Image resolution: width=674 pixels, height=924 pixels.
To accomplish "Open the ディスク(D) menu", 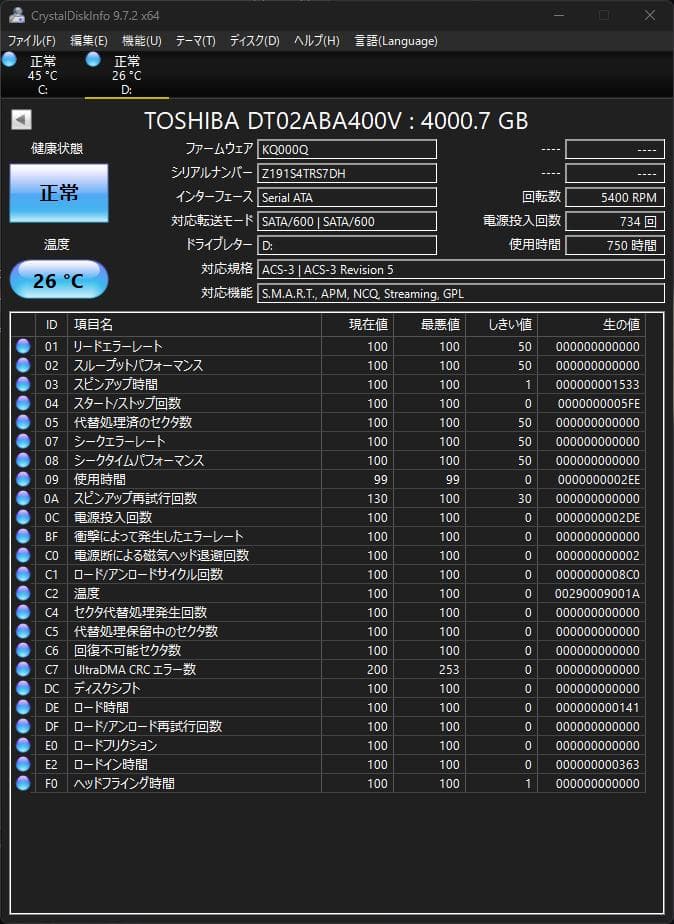I will (255, 41).
